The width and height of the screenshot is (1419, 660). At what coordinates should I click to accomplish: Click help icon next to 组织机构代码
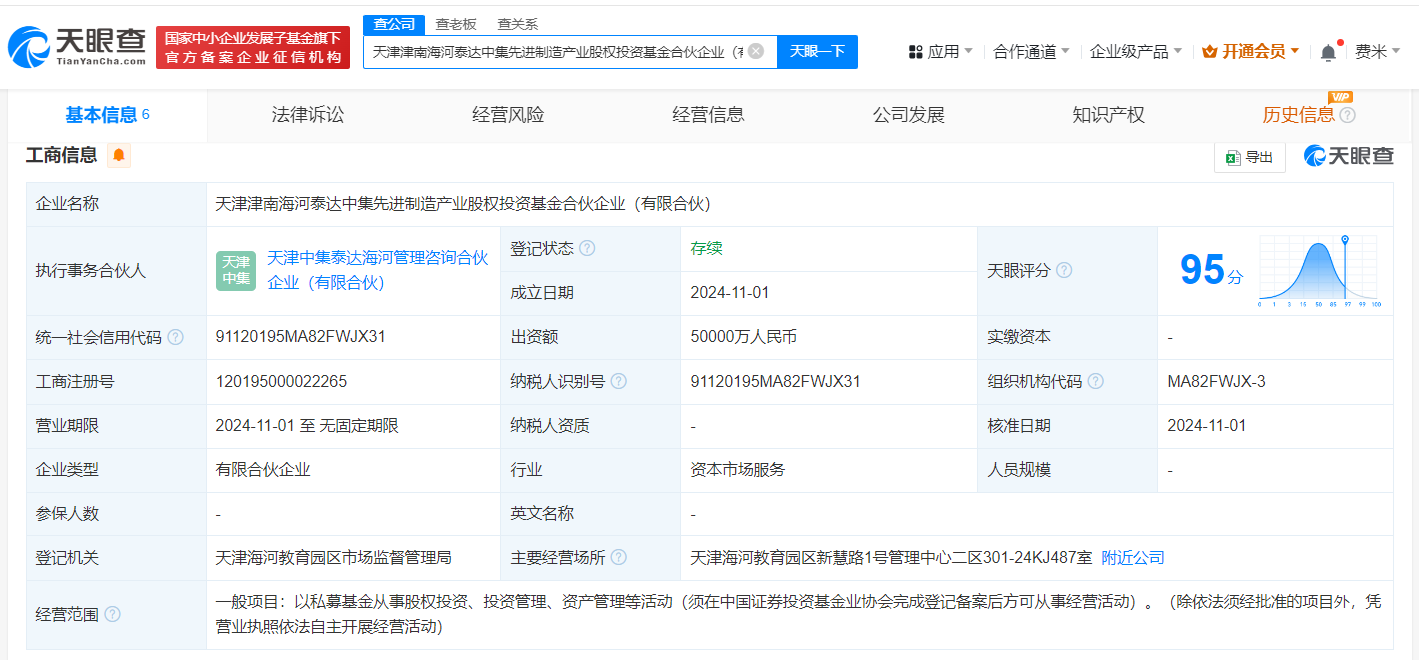click(1096, 382)
